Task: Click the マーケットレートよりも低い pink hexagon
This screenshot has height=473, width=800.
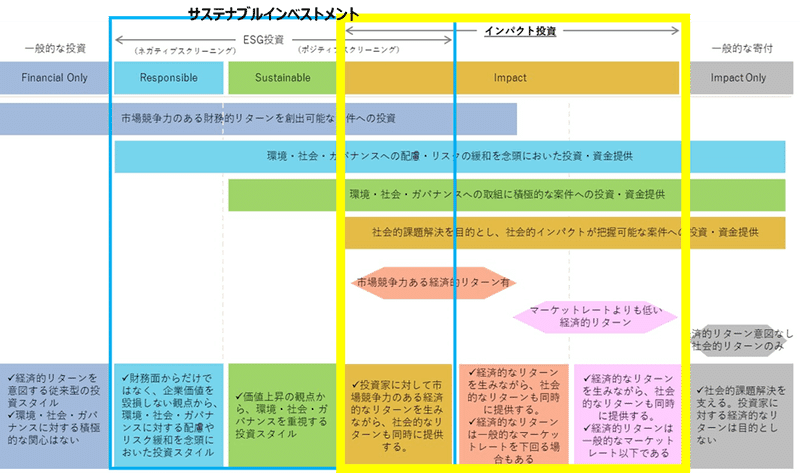Action: click(x=595, y=316)
